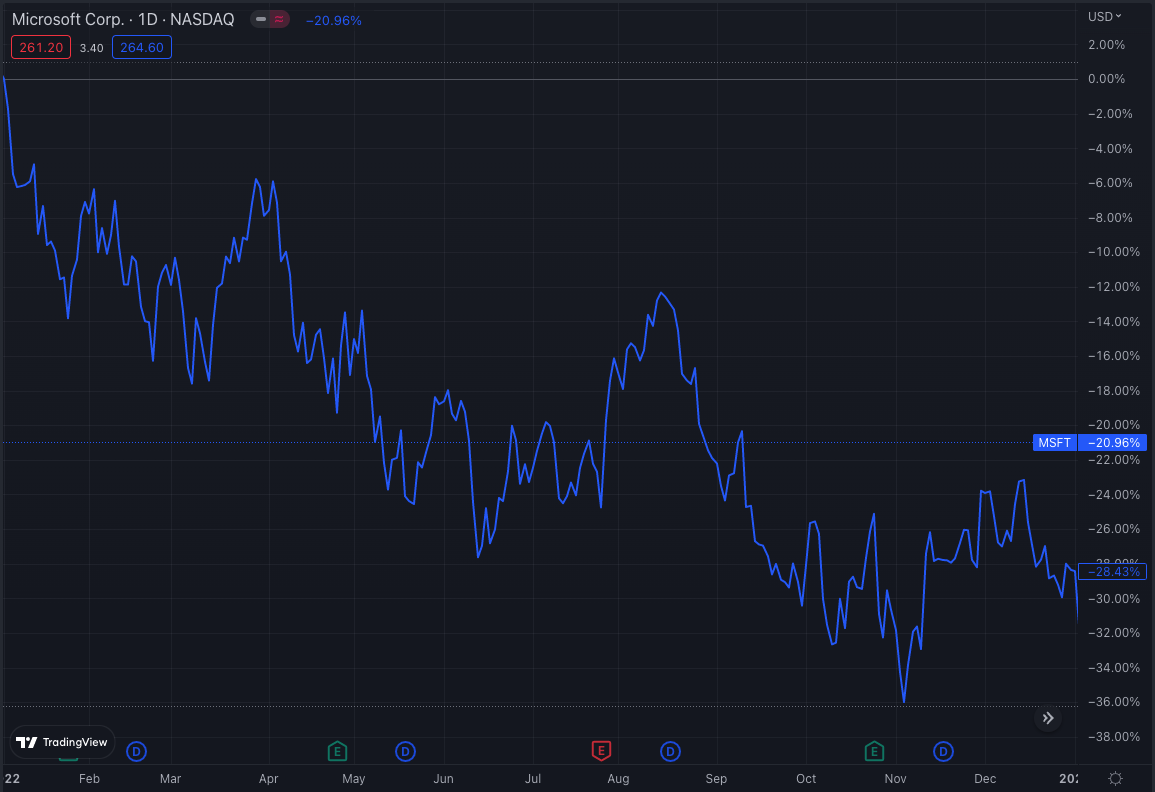1155x792 pixels.
Task: Click dividend marker between Feb and Mar
Action: tap(136, 750)
